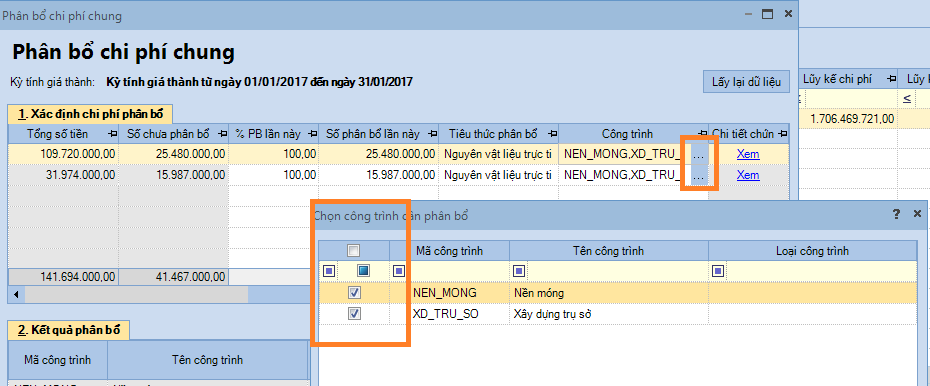This screenshot has width=930, height=386.
Task: Uncheck the NEN_MONG project checkbox
Action: pos(355,292)
